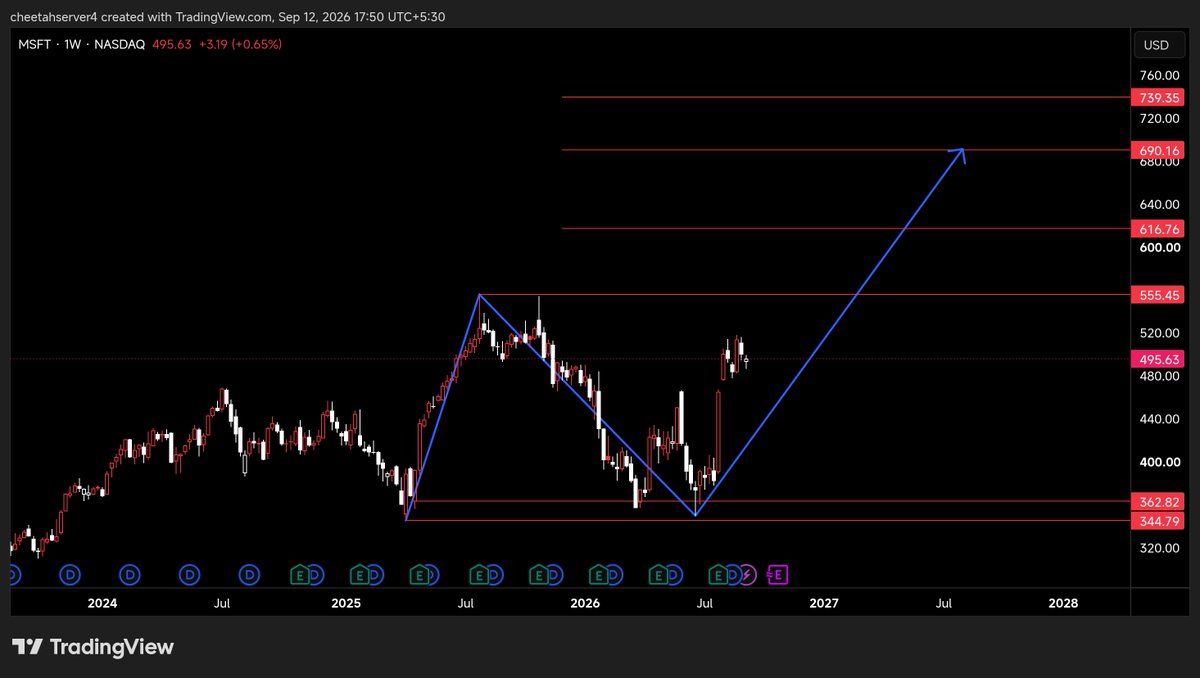Click the NASDAQ exchange label
1200x678 pixels.
[120, 44]
